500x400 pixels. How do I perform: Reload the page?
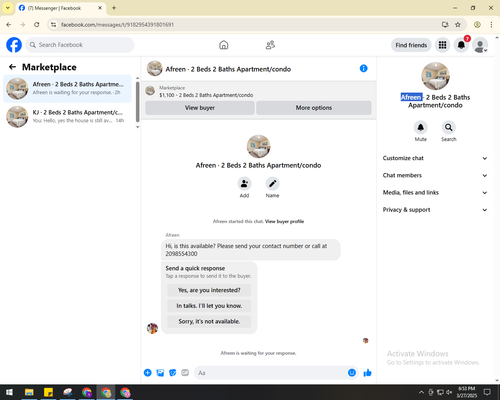37,25
